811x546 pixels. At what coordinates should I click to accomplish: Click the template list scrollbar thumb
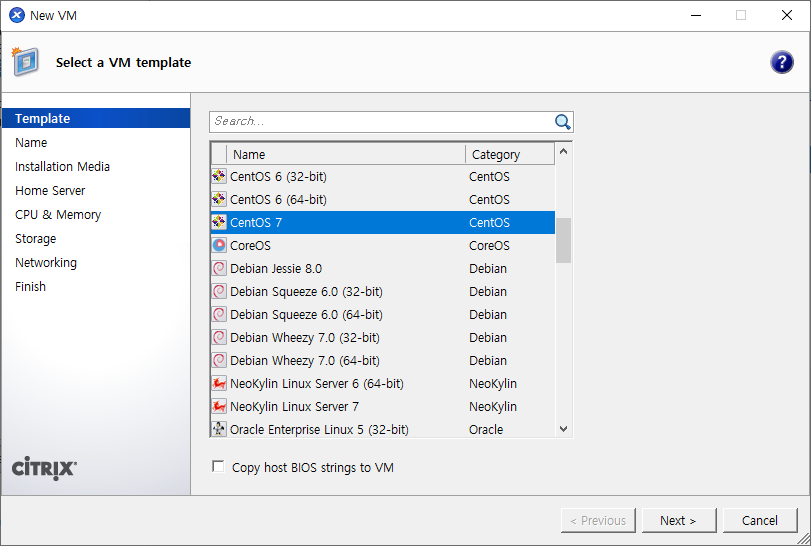(564, 240)
